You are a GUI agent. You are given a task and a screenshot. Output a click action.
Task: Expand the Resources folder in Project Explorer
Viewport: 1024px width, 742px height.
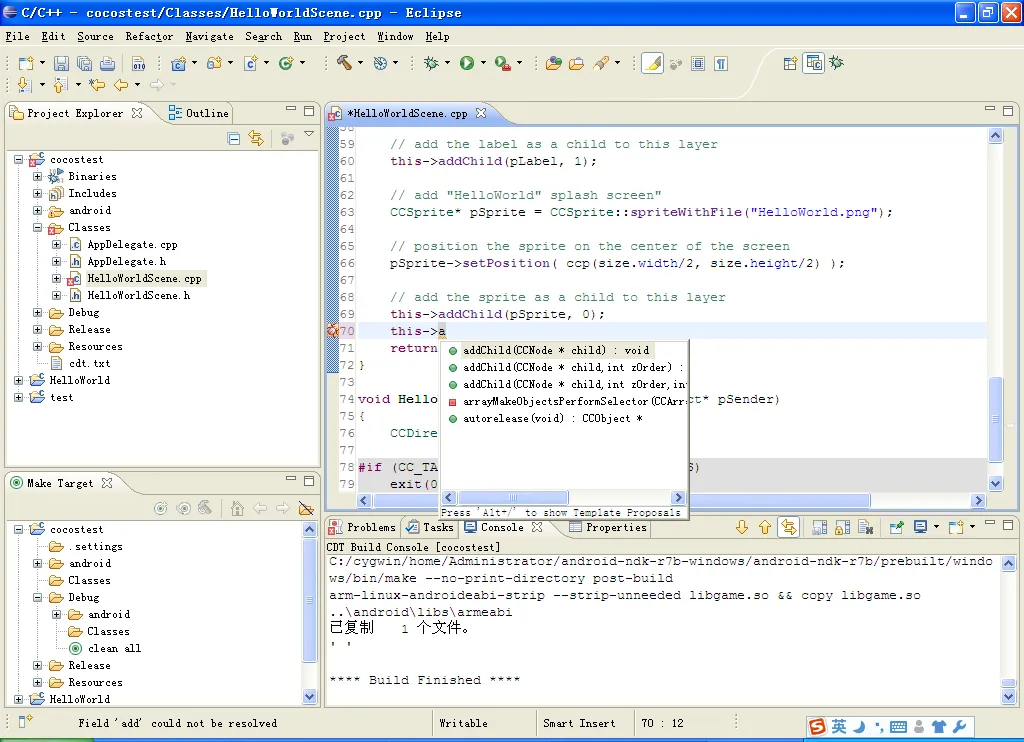37,346
